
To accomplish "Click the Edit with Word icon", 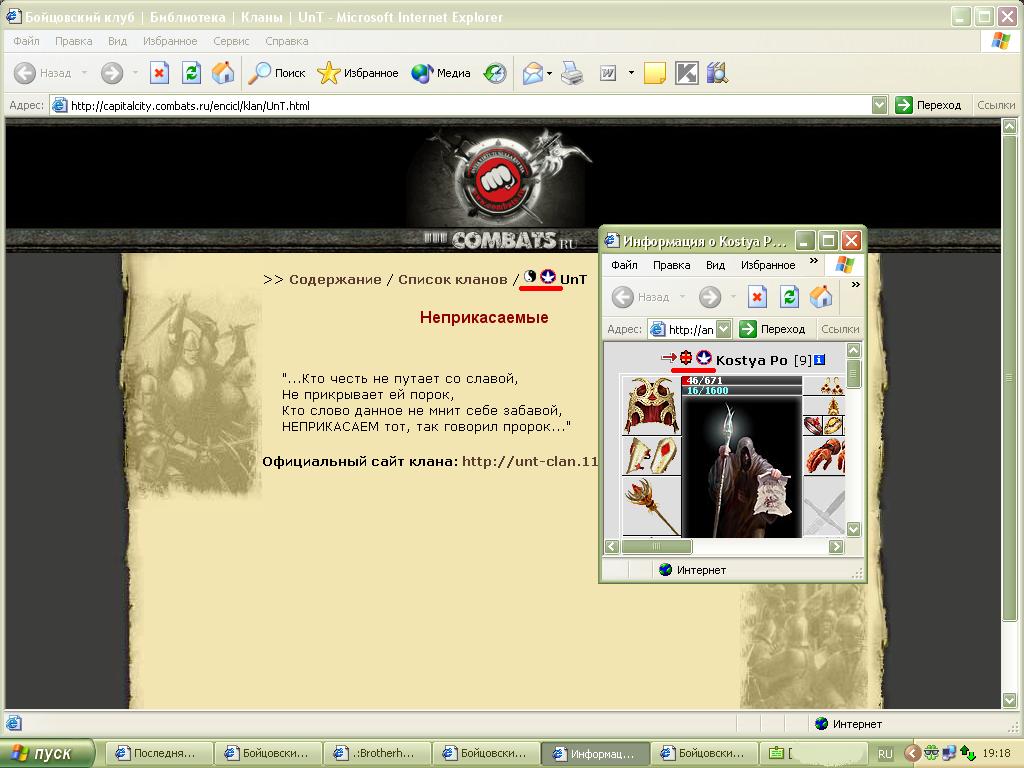I will click(x=608, y=73).
